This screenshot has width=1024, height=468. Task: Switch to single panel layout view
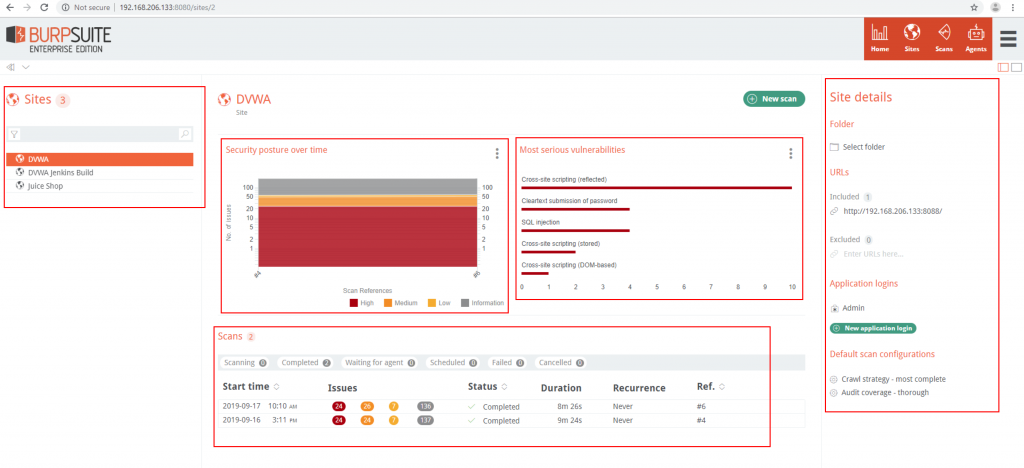coord(1016,67)
